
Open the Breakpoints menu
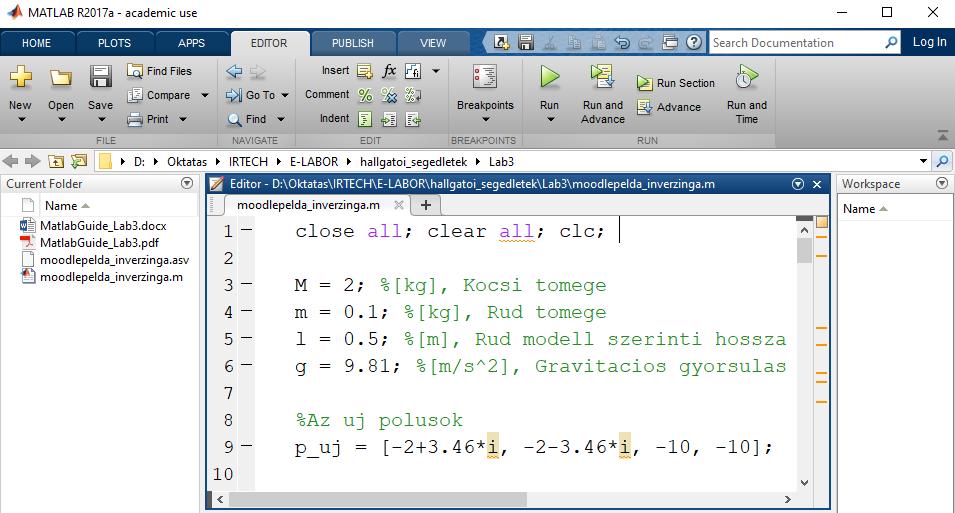[485, 95]
